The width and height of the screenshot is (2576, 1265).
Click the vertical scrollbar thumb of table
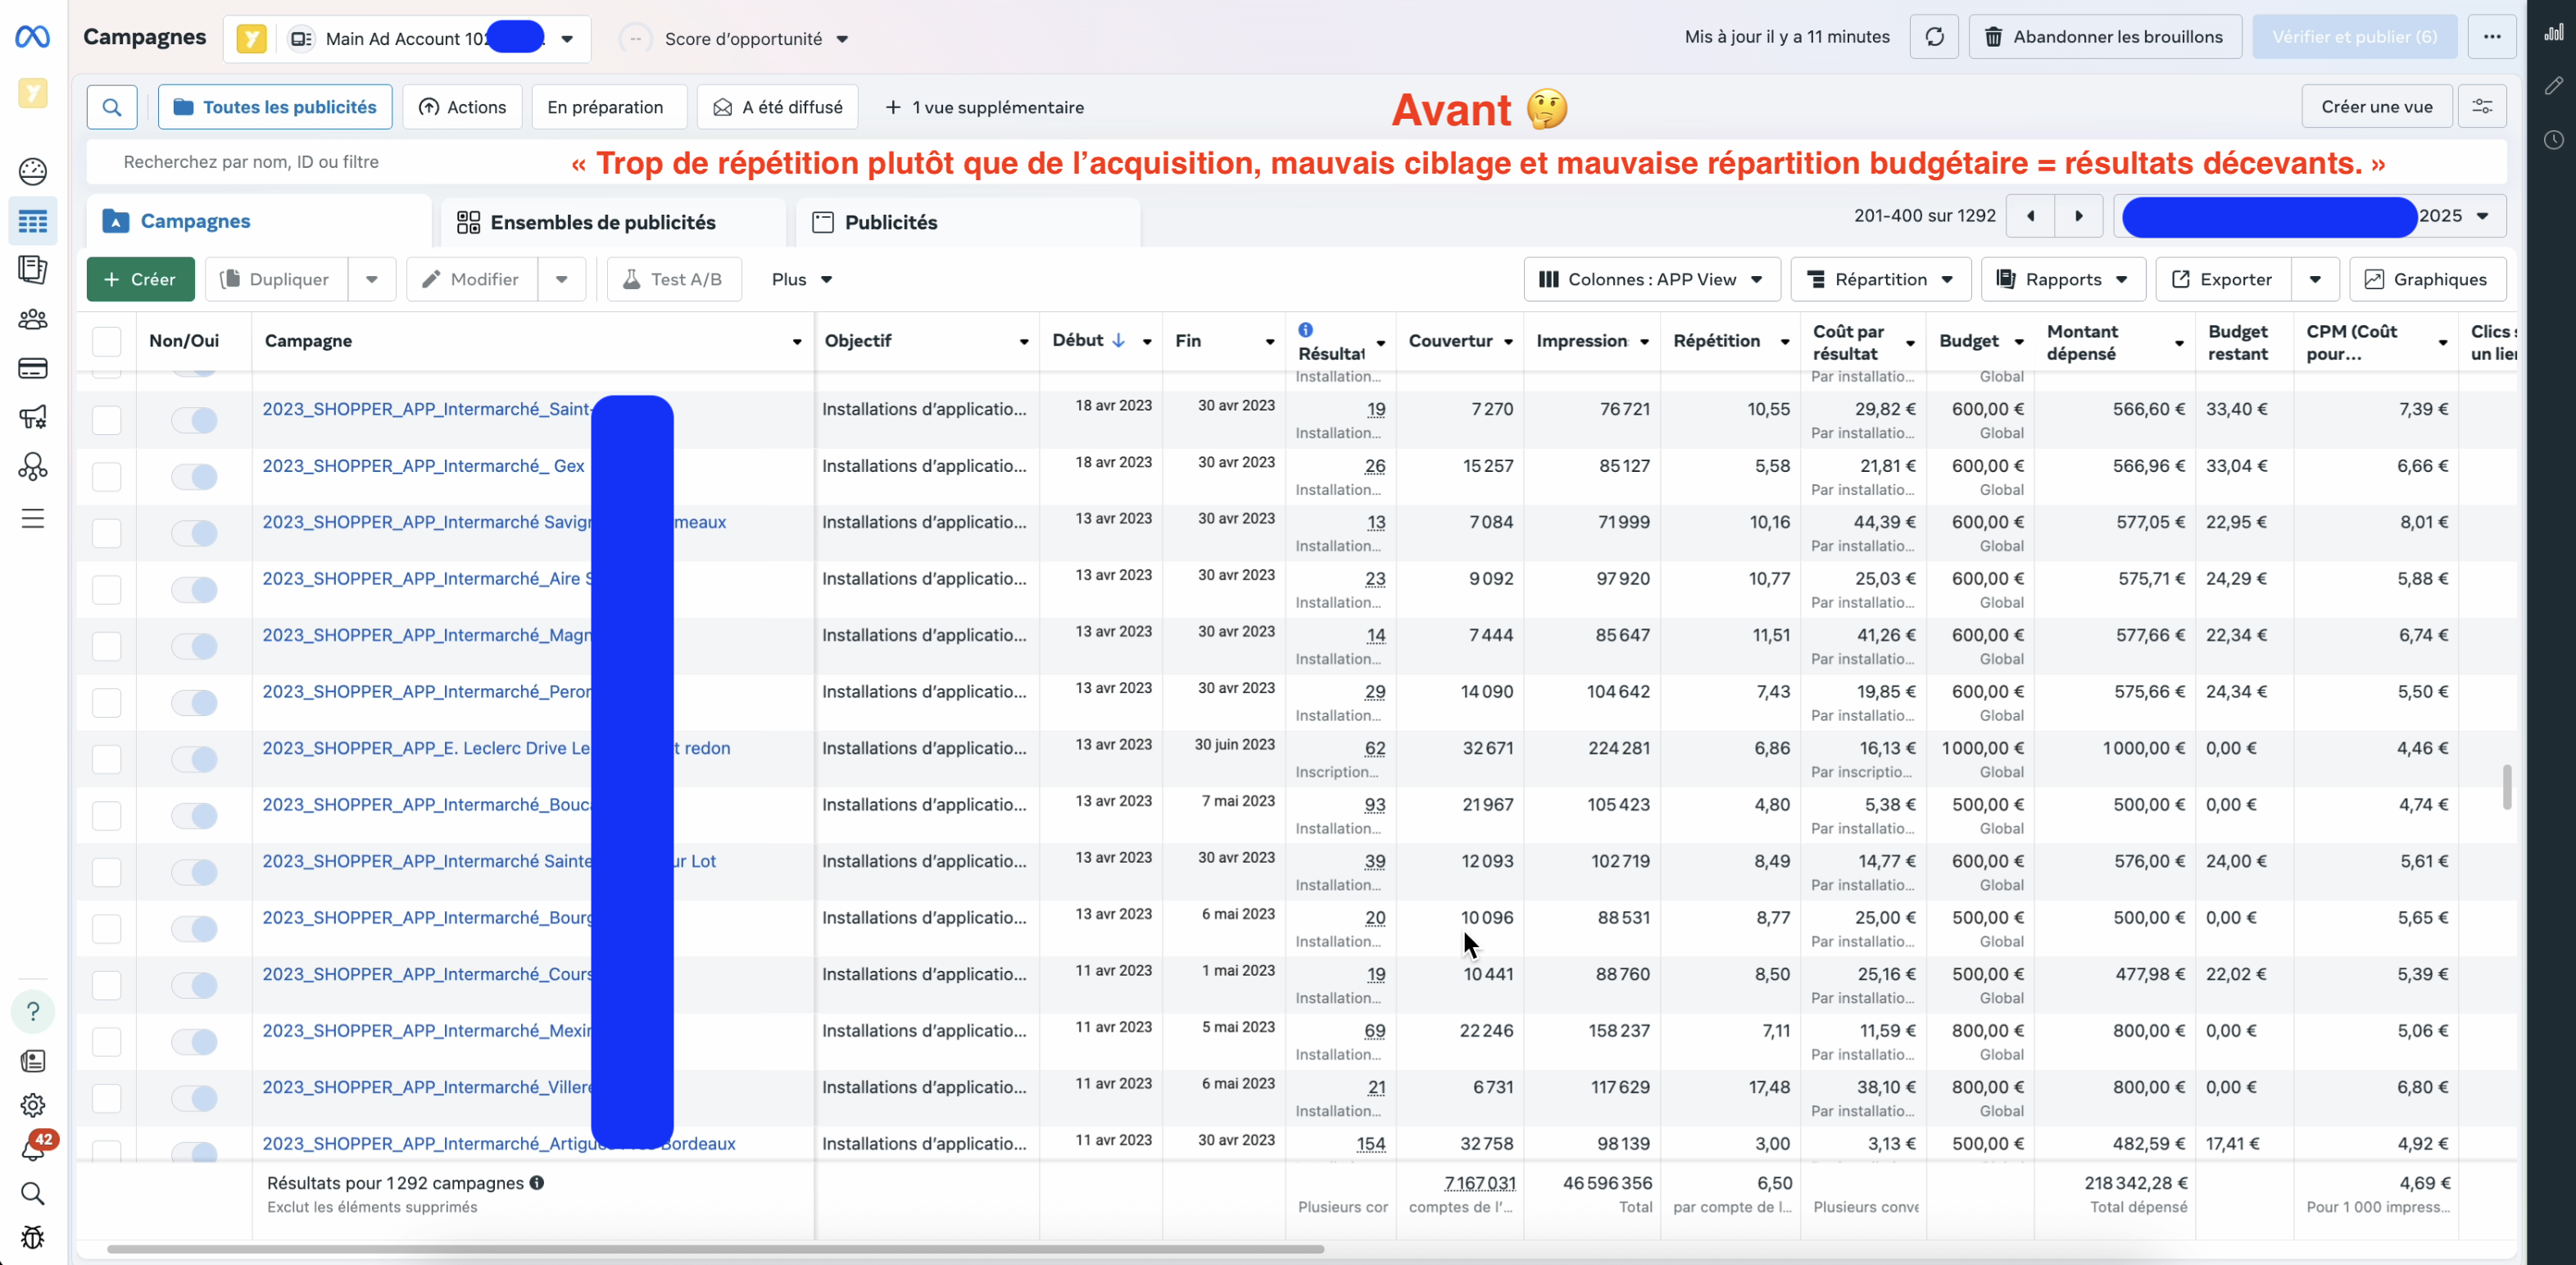[2507, 787]
